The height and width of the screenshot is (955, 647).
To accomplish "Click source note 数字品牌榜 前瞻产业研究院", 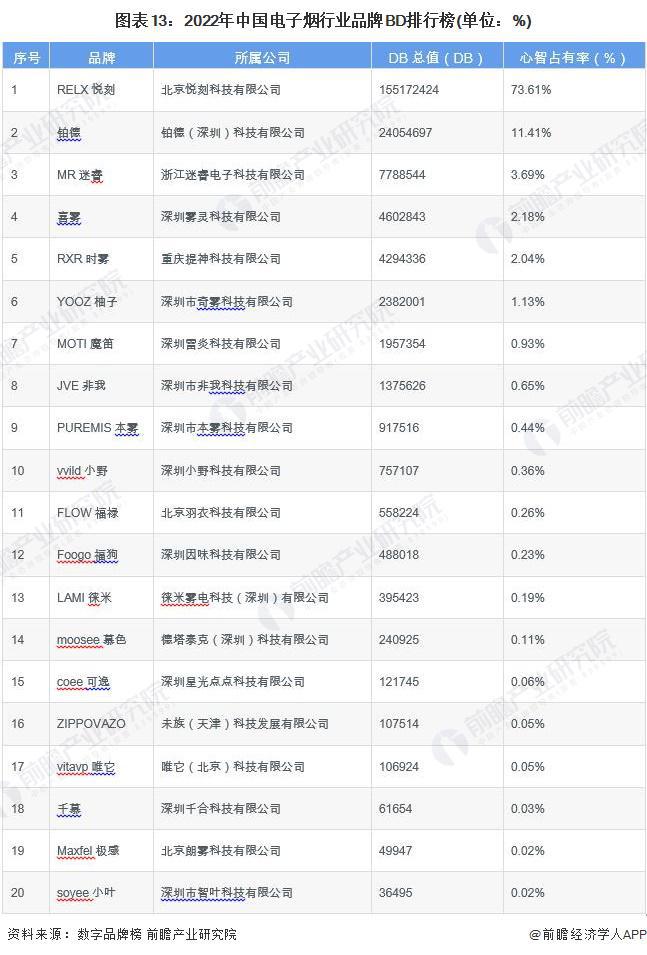I will coord(157,934).
